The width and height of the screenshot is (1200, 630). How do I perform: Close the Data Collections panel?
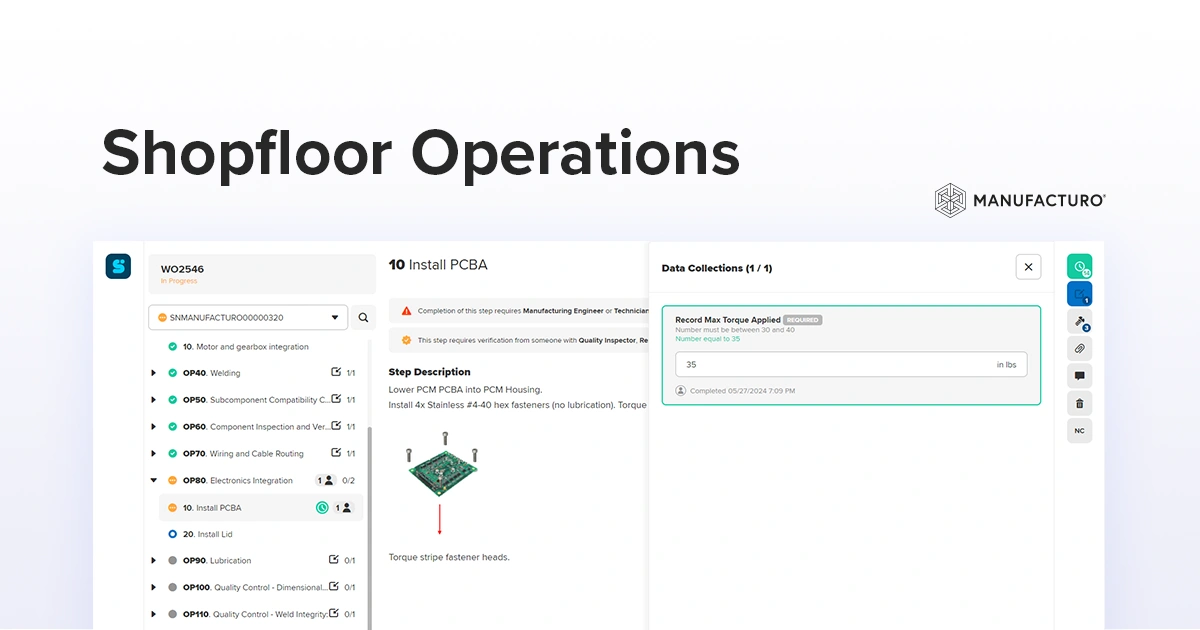(x=1028, y=266)
